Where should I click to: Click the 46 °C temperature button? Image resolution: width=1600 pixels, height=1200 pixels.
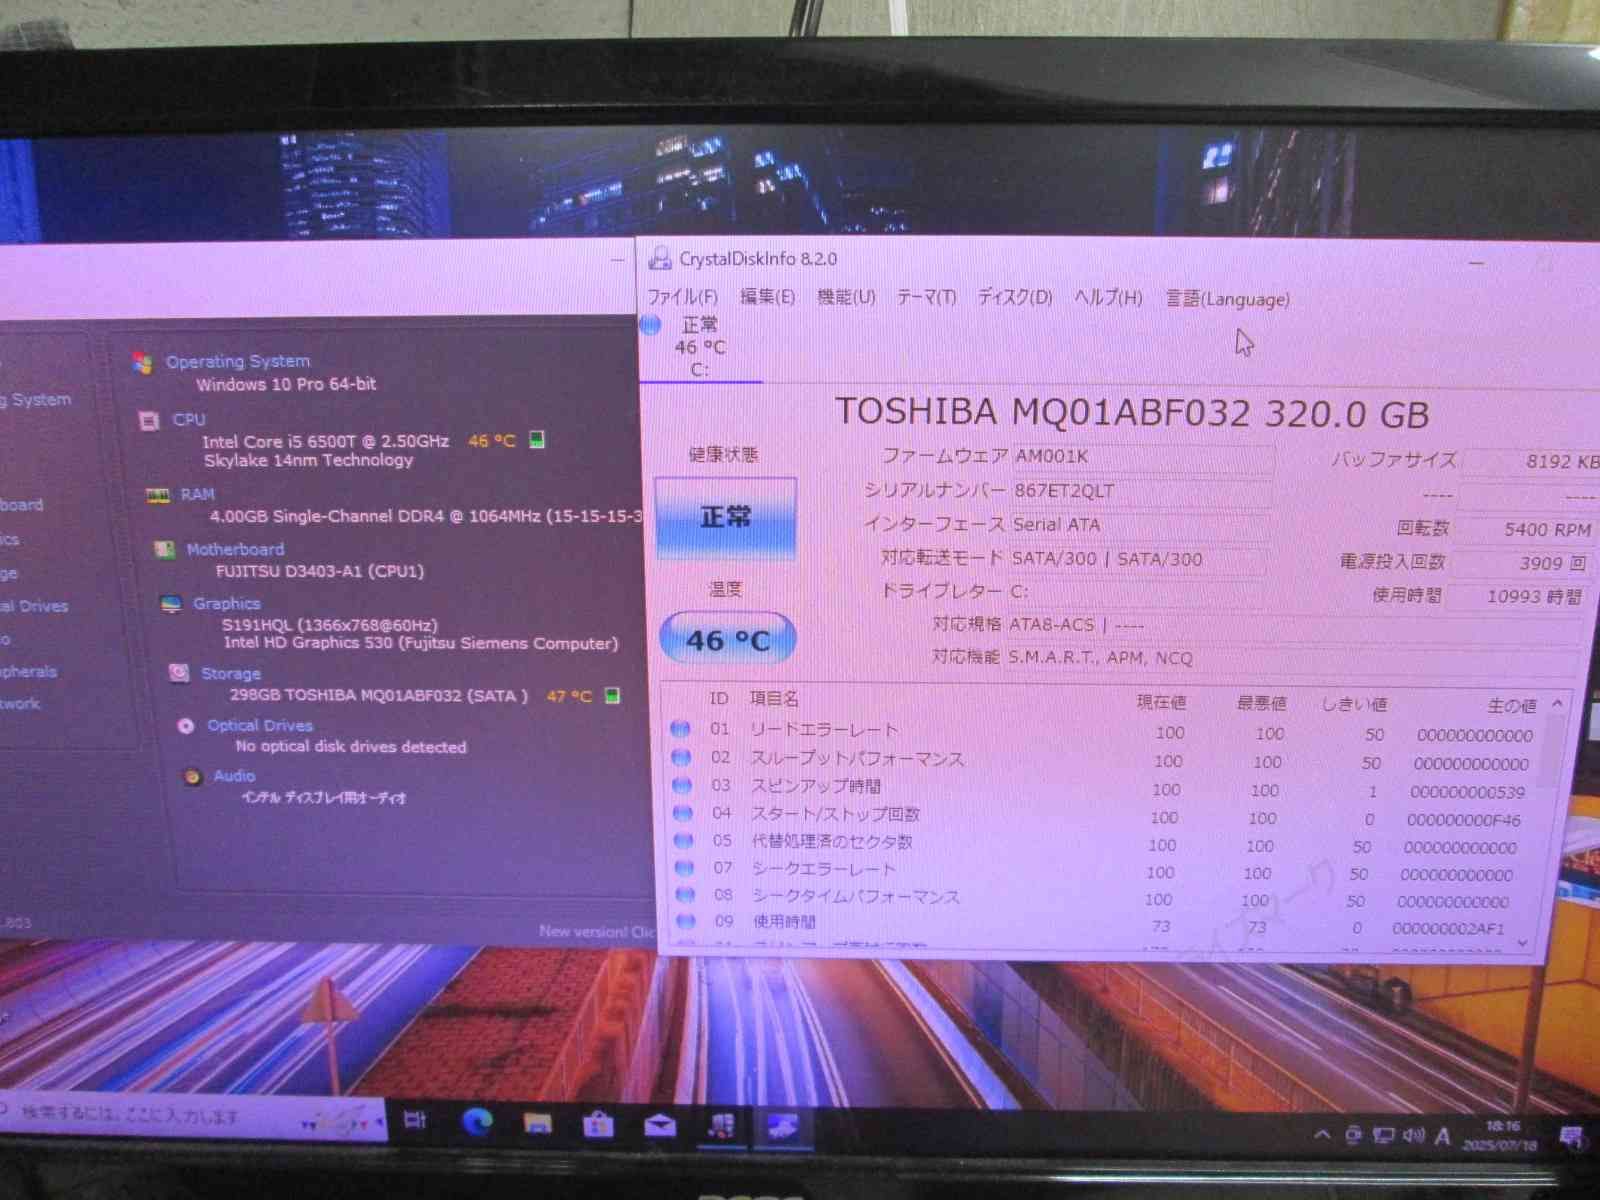pyautogui.click(x=728, y=639)
